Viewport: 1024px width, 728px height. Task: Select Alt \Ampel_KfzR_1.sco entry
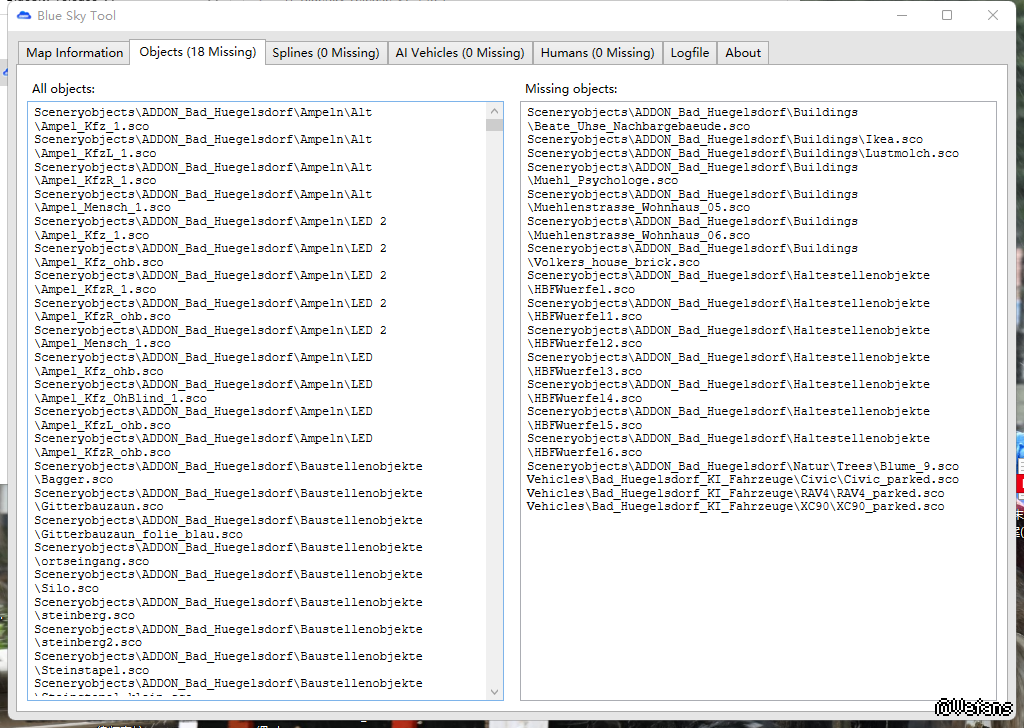(203, 174)
